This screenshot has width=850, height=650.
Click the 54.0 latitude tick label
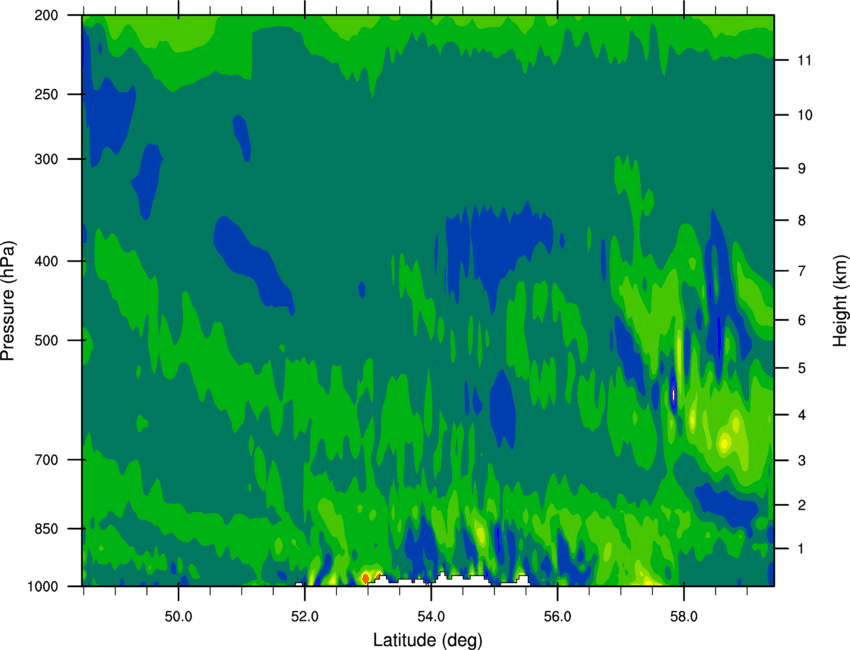431,617
